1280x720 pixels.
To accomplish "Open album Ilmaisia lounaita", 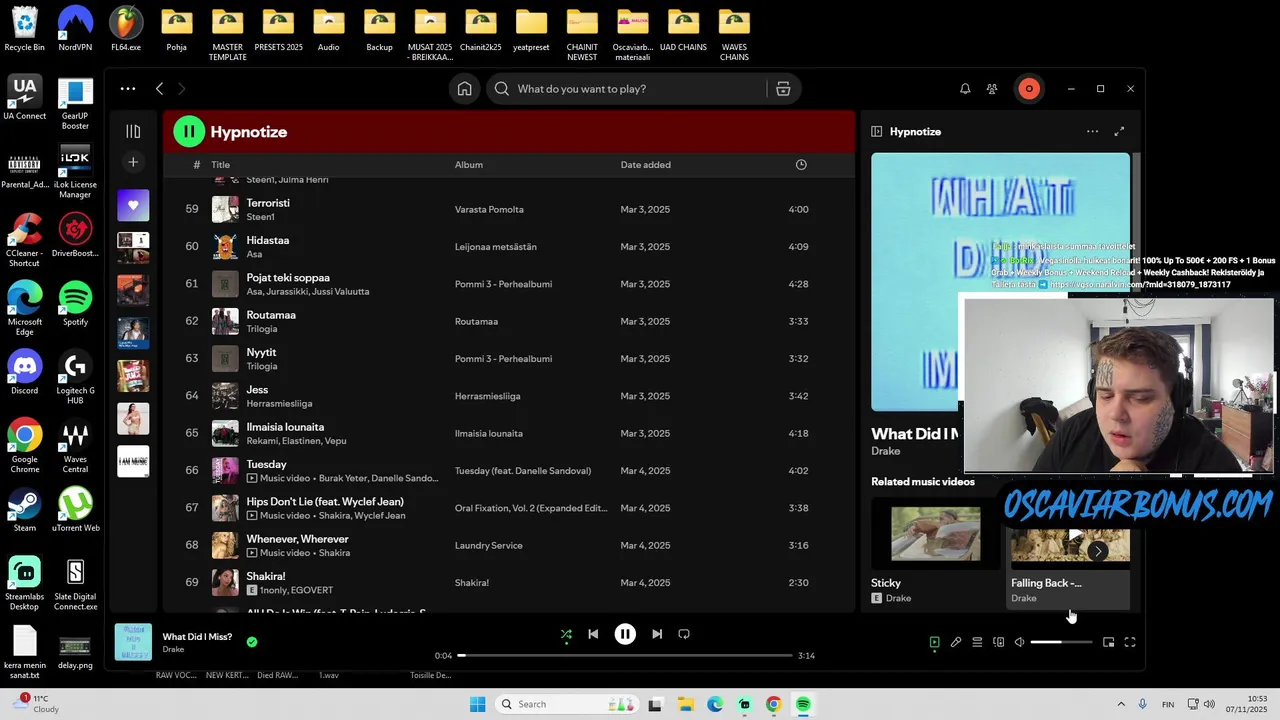I will tap(489, 434).
